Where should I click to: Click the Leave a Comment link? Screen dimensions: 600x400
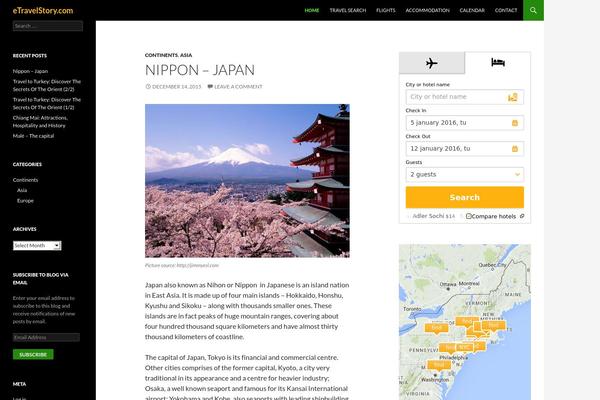pyautogui.click(x=238, y=87)
